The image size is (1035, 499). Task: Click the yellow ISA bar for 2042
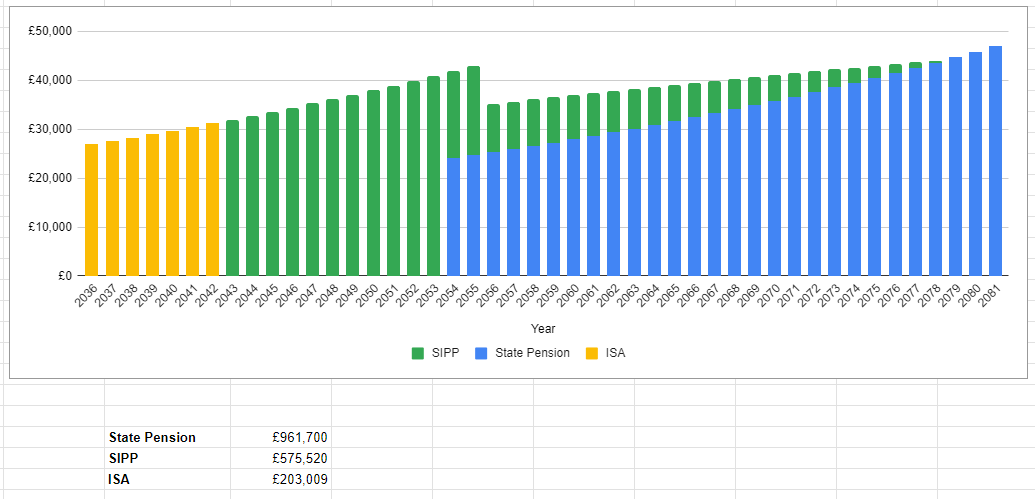point(212,200)
